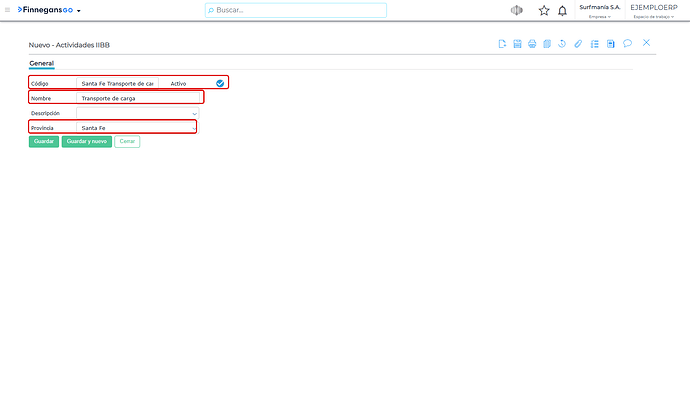Click the Guardar y nuevo button
Image resolution: width=690 pixels, height=402 pixels.
click(87, 141)
